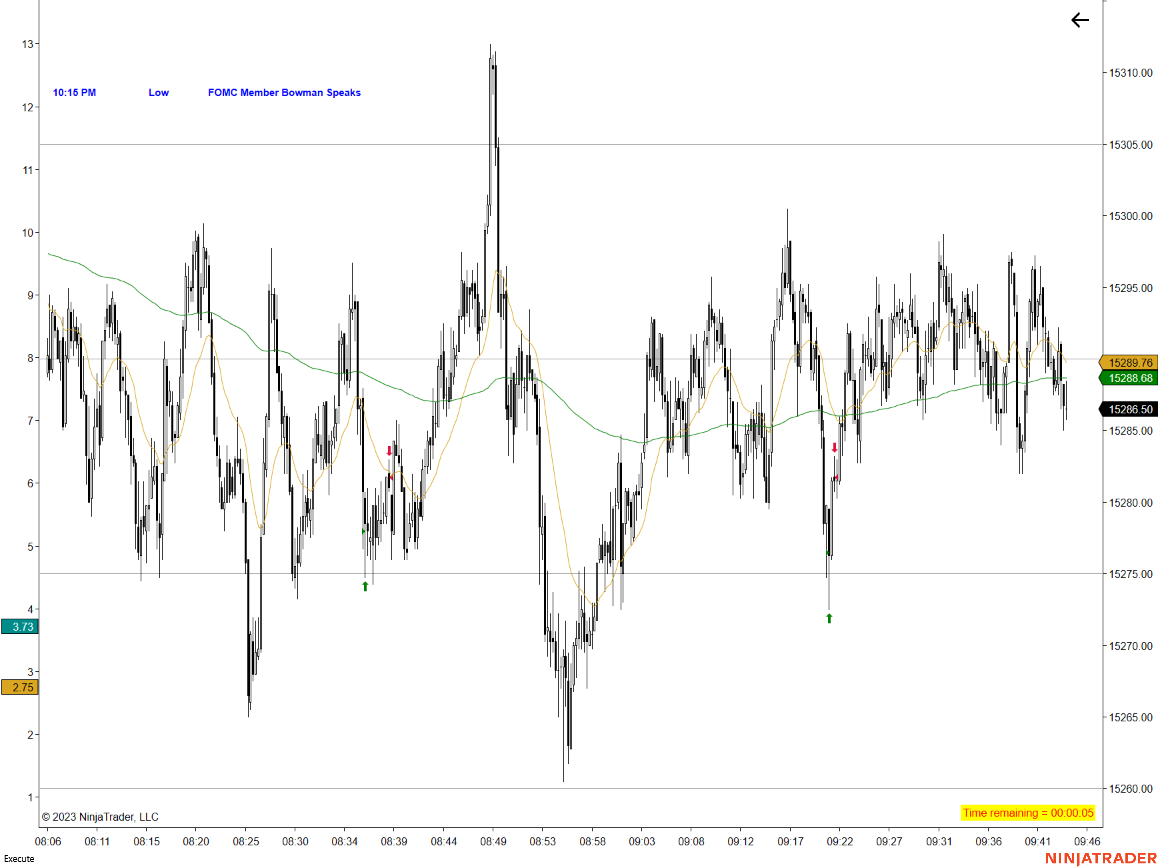
Task: Click the 13 label on left axis
Action: coord(28,44)
